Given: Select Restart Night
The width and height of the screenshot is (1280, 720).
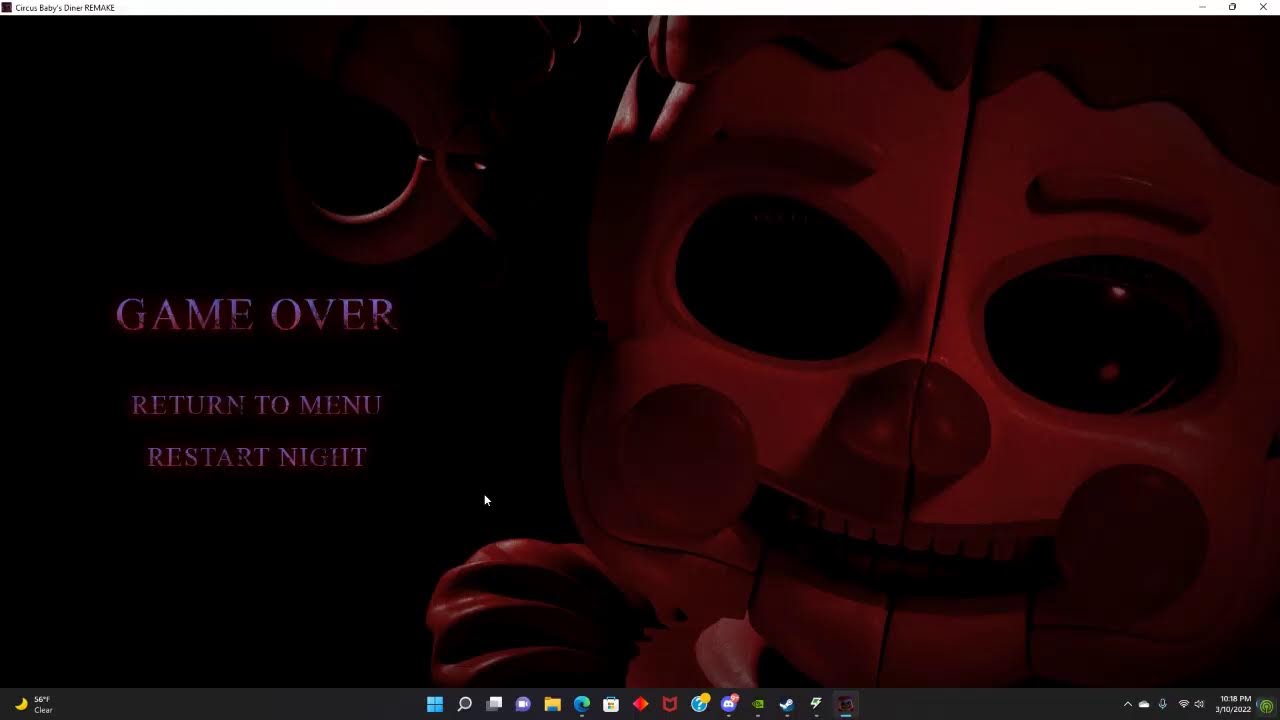Looking at the screenshot, I should click(257, 457).
